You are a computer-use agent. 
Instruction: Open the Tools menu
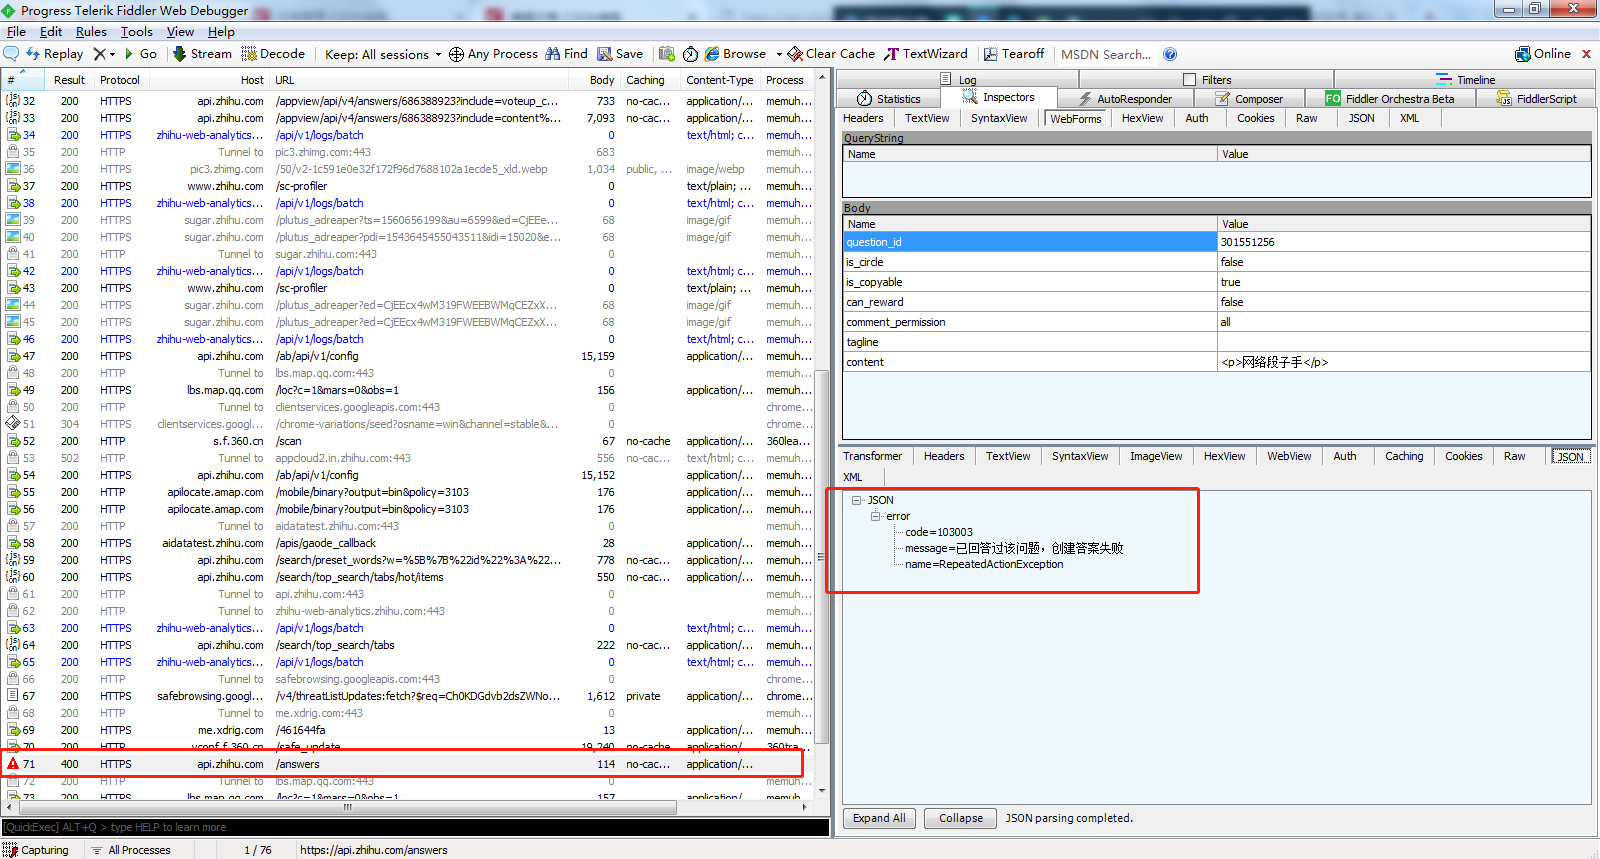tap(137, 32)
